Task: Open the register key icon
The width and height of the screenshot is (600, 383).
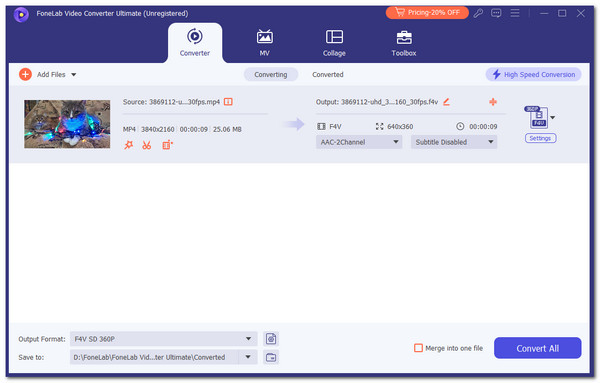Action: click(x=478, y=13)
